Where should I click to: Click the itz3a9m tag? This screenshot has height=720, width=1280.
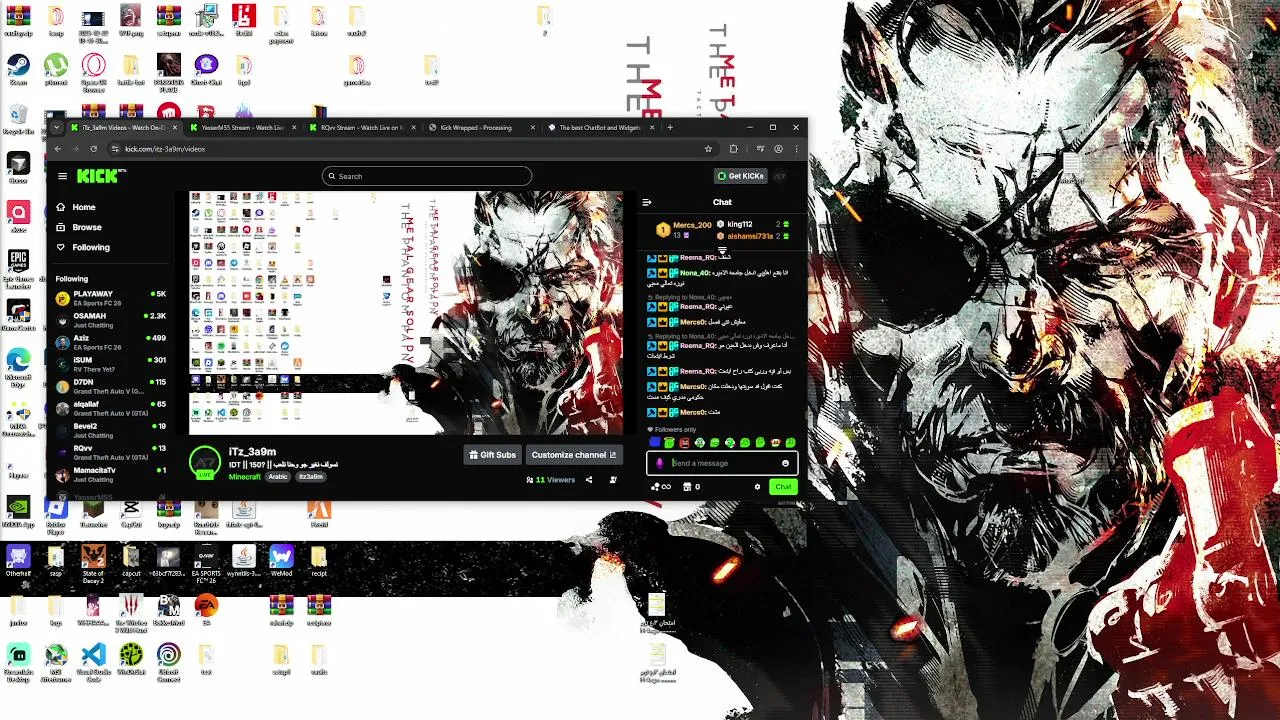(x=310, y=477)
